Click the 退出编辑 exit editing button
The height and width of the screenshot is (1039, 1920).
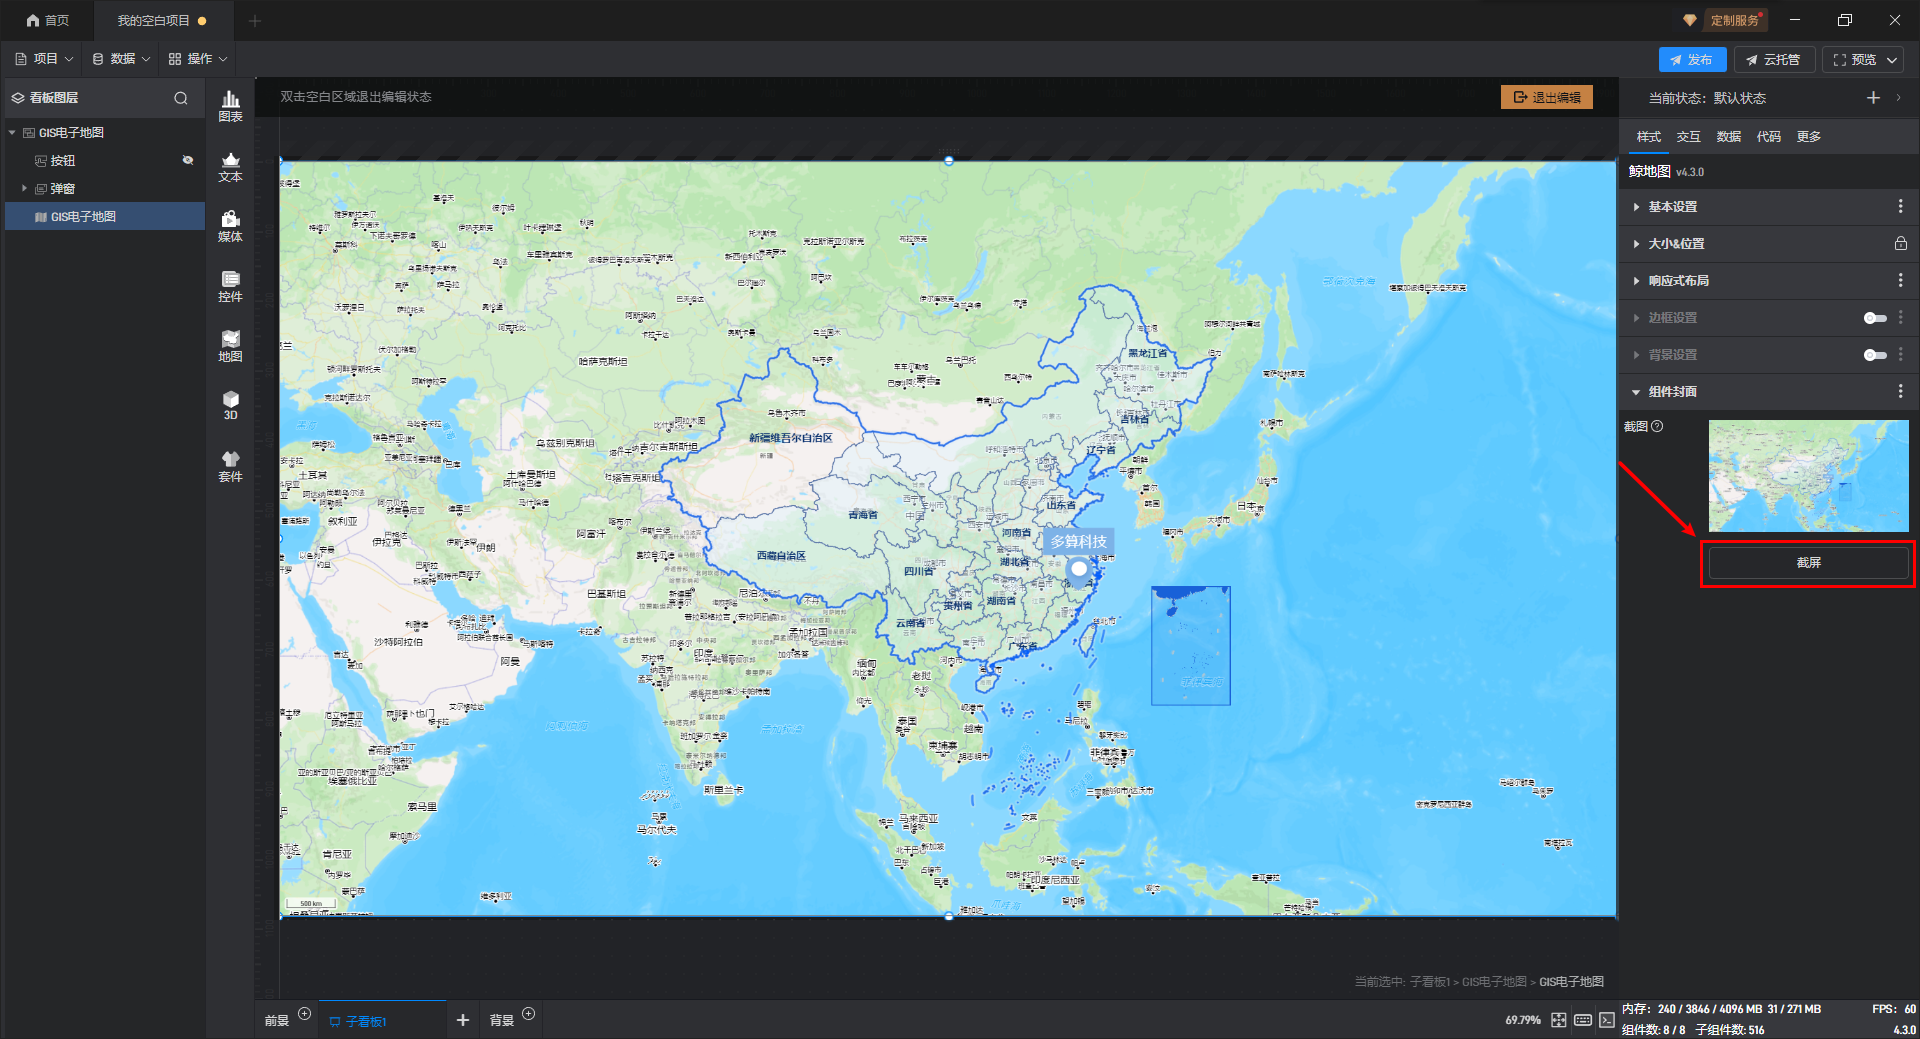(x=1546, y=97)
